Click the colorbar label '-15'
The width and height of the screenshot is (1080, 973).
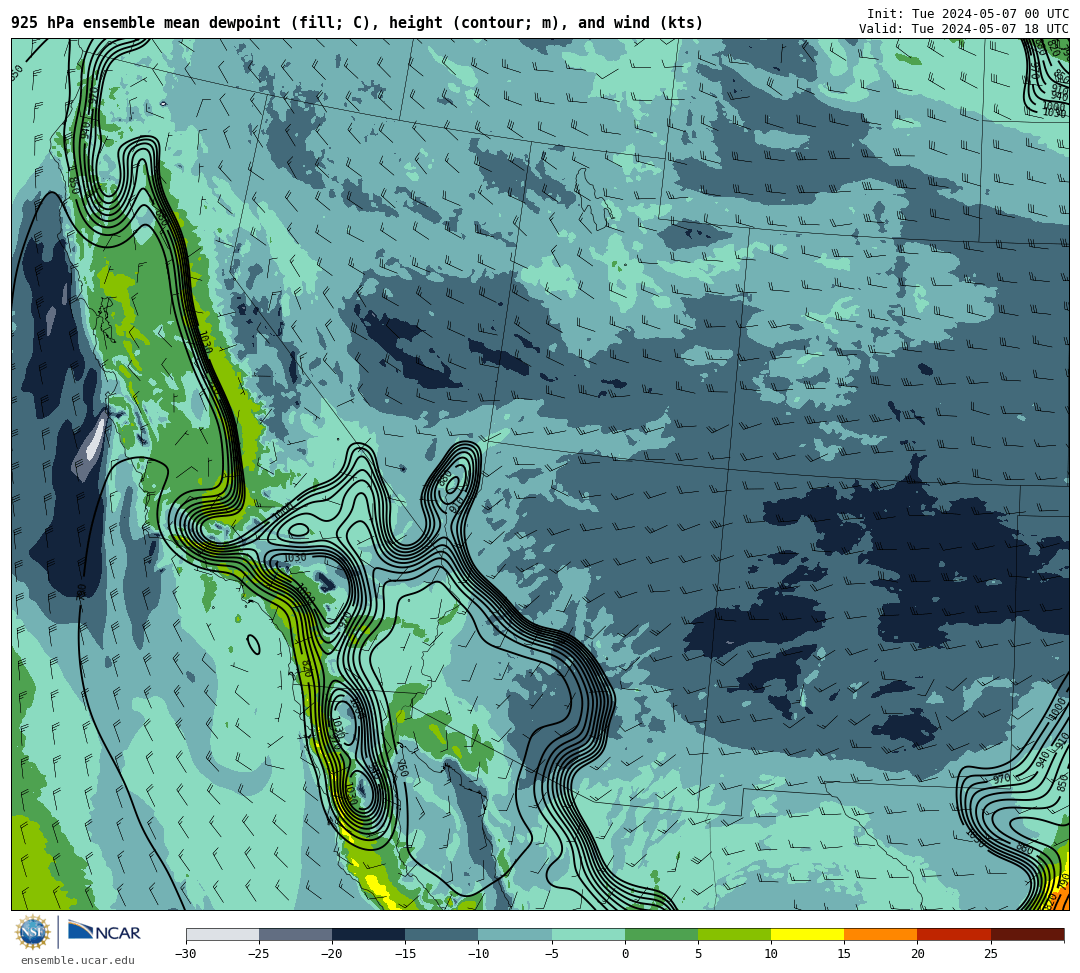click(404, 954)
